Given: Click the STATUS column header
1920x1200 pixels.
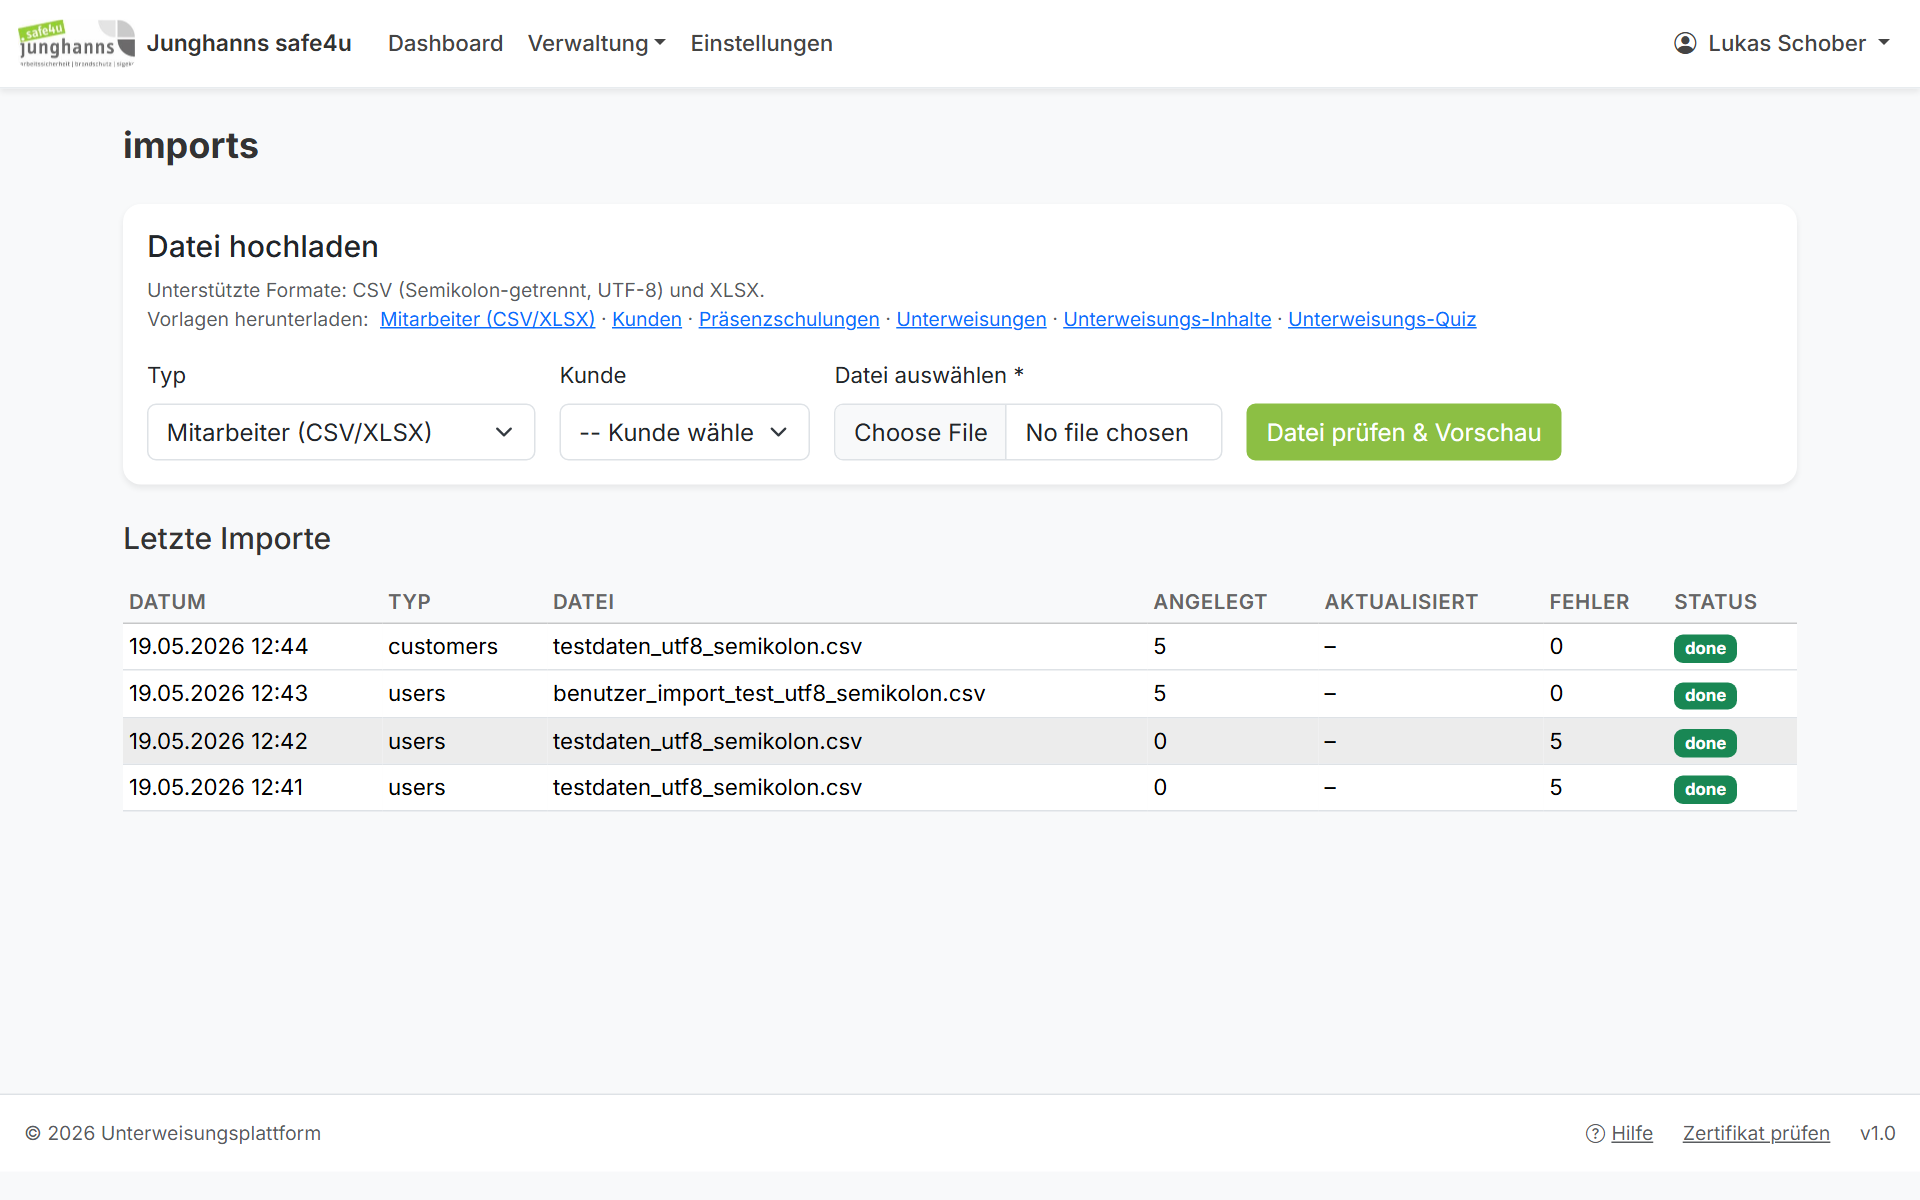Looking at the screenshot, I should point(1715,602).
